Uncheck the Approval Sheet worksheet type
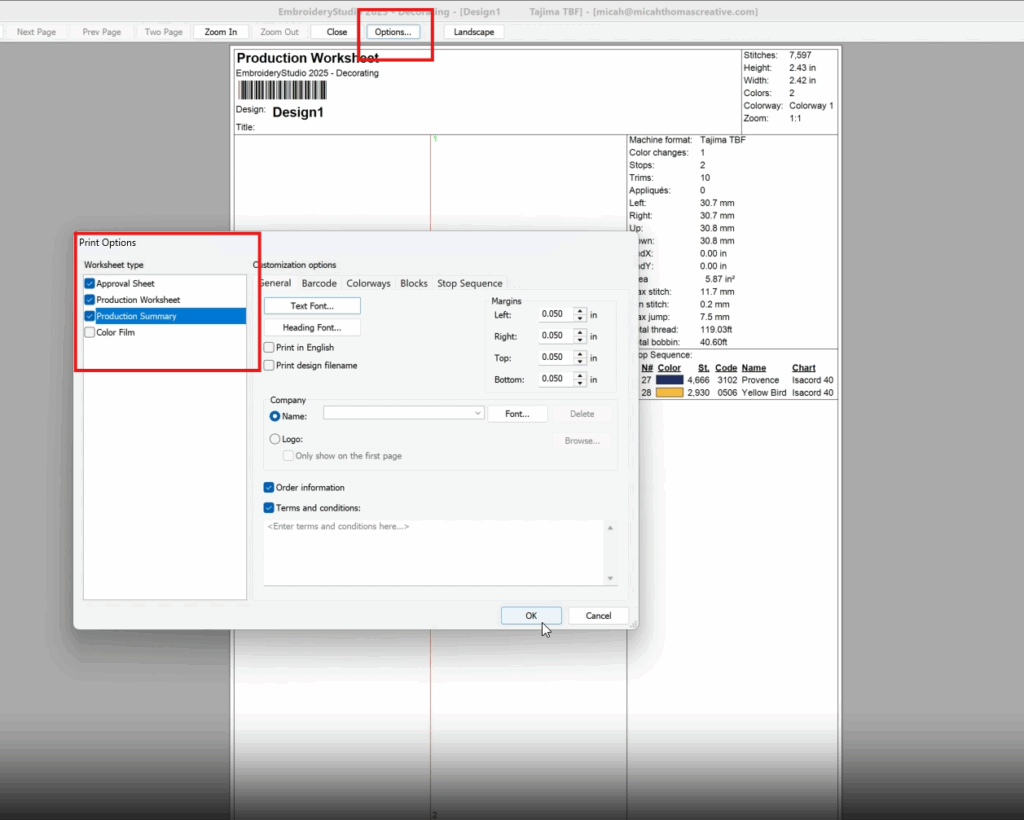This screenshot has height=820, width=1024. (90, 284)
